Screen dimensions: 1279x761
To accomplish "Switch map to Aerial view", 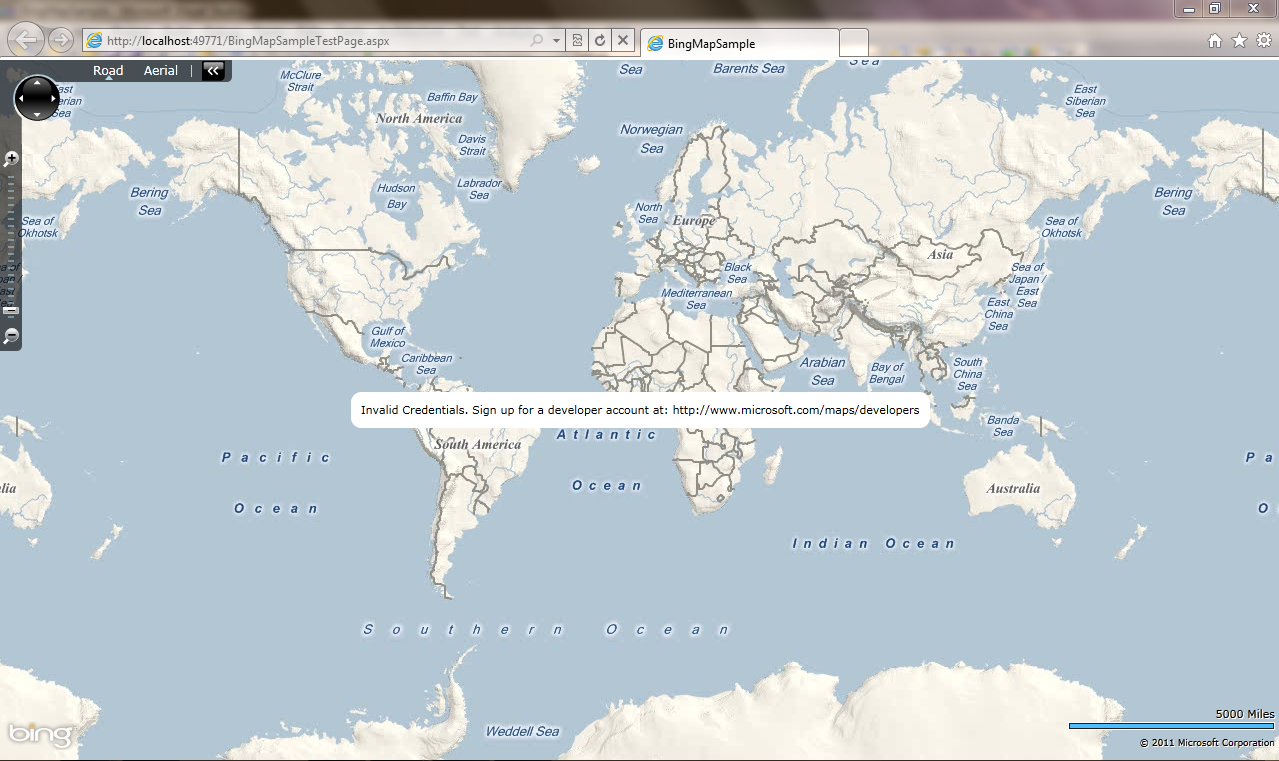I will point(161,71).
